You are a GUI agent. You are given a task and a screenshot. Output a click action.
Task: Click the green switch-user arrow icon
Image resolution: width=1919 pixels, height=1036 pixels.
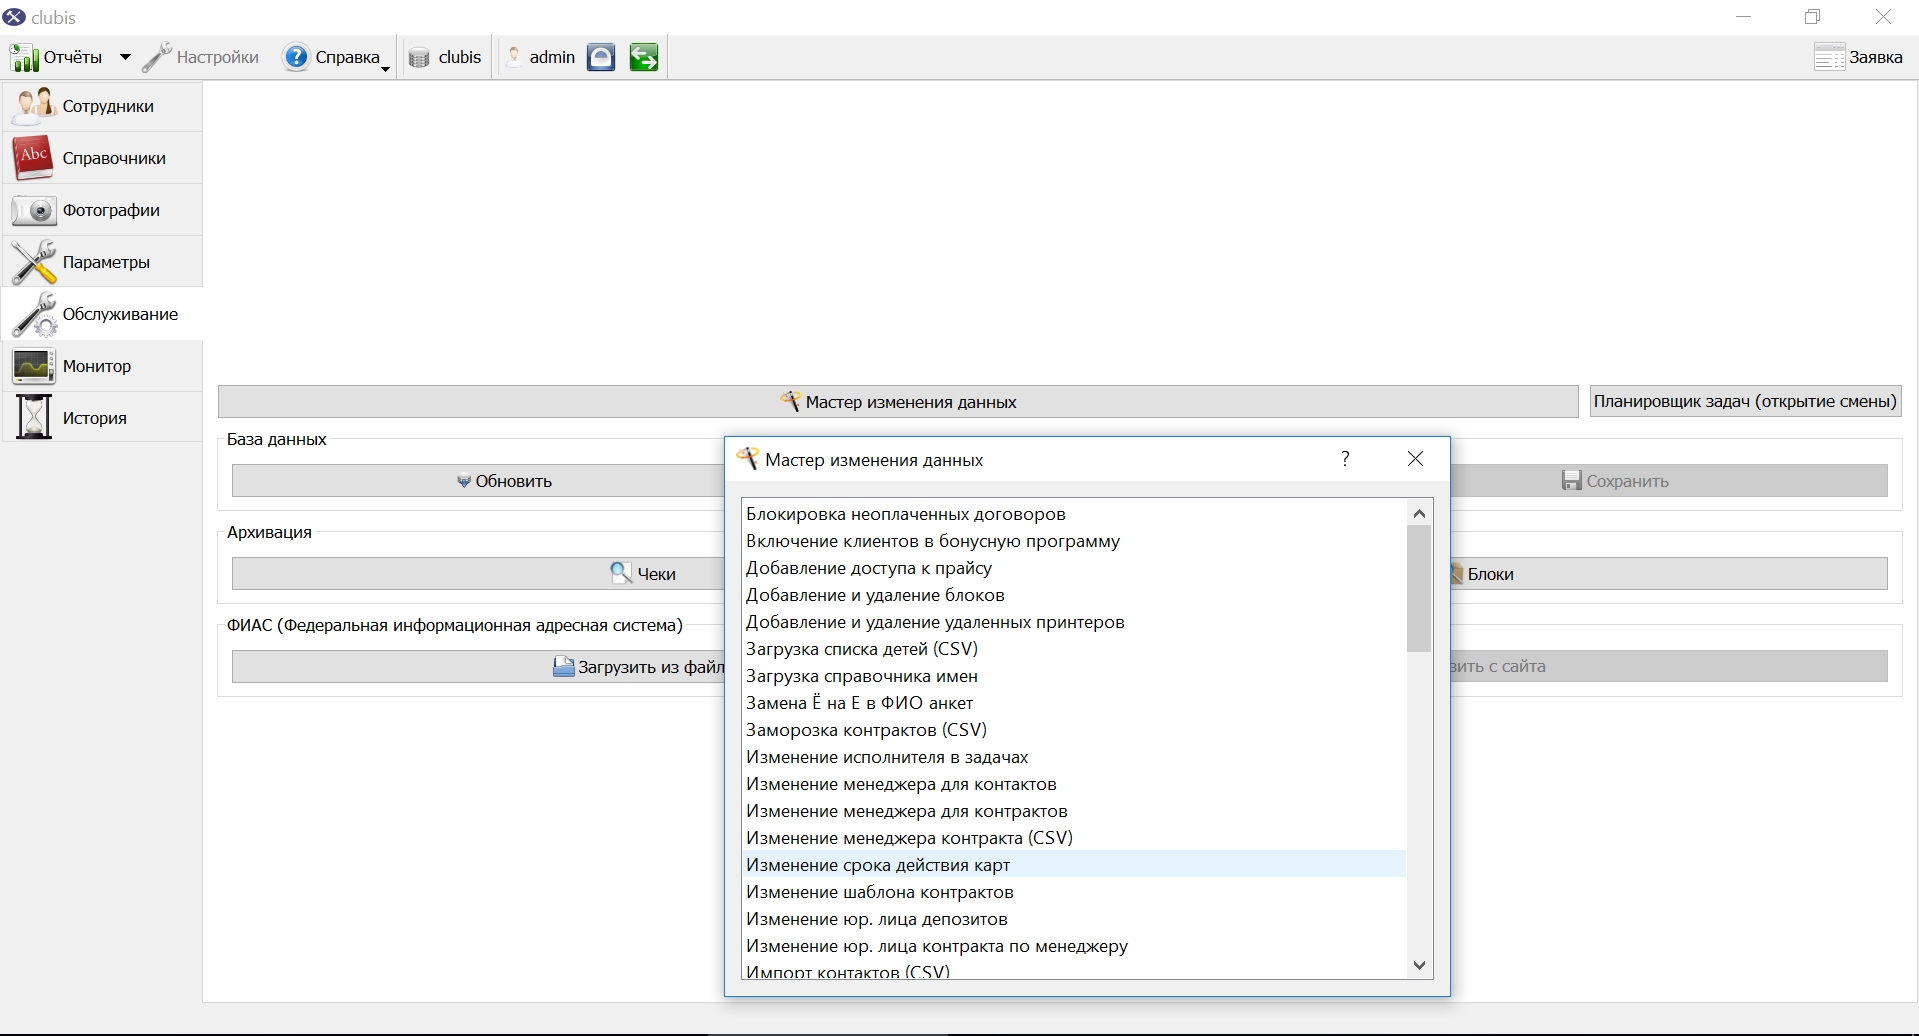(x=643, y=57)
